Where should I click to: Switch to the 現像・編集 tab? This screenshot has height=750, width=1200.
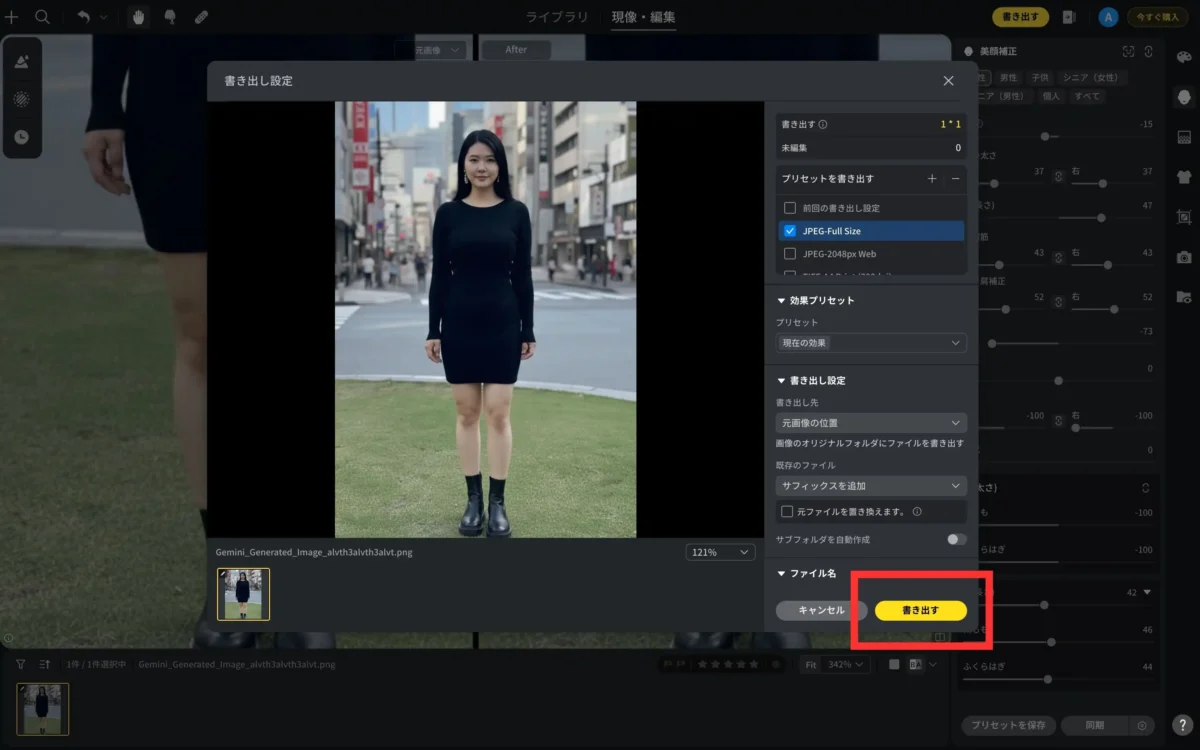pyautogui.click(x=644, y=17)
